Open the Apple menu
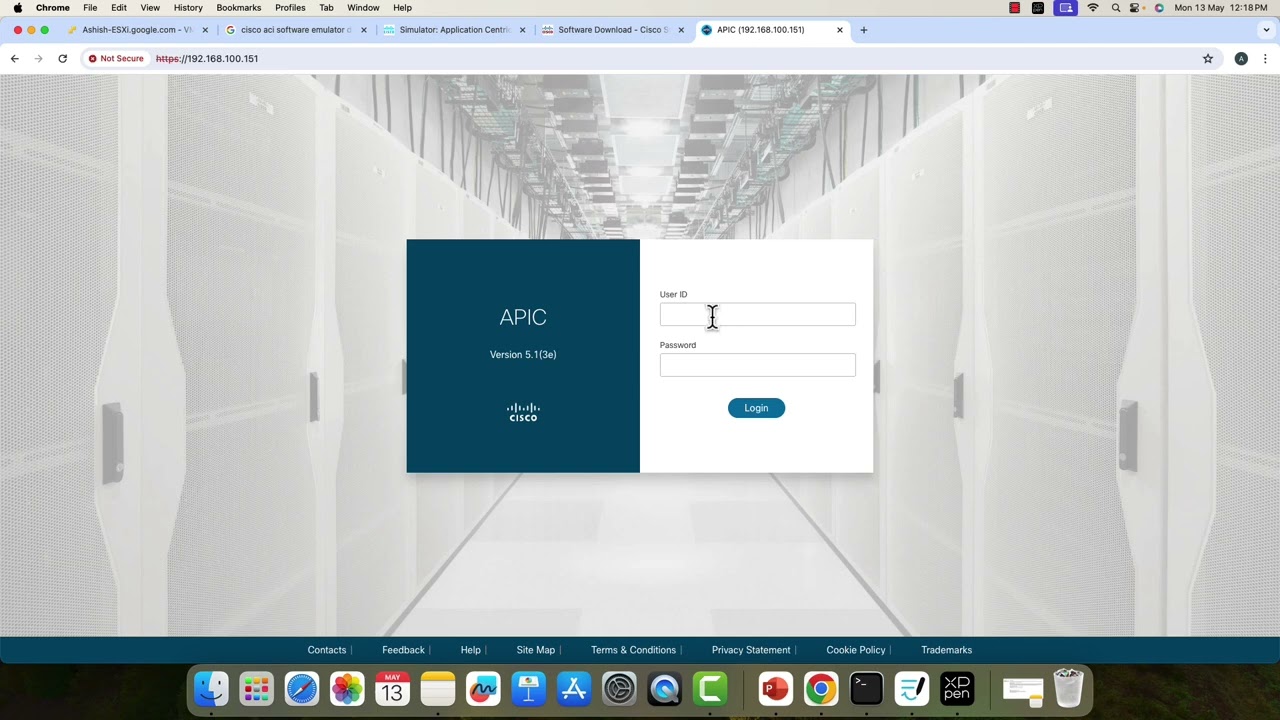Viewport: 1280px width, 720px height. pos(17,8)
